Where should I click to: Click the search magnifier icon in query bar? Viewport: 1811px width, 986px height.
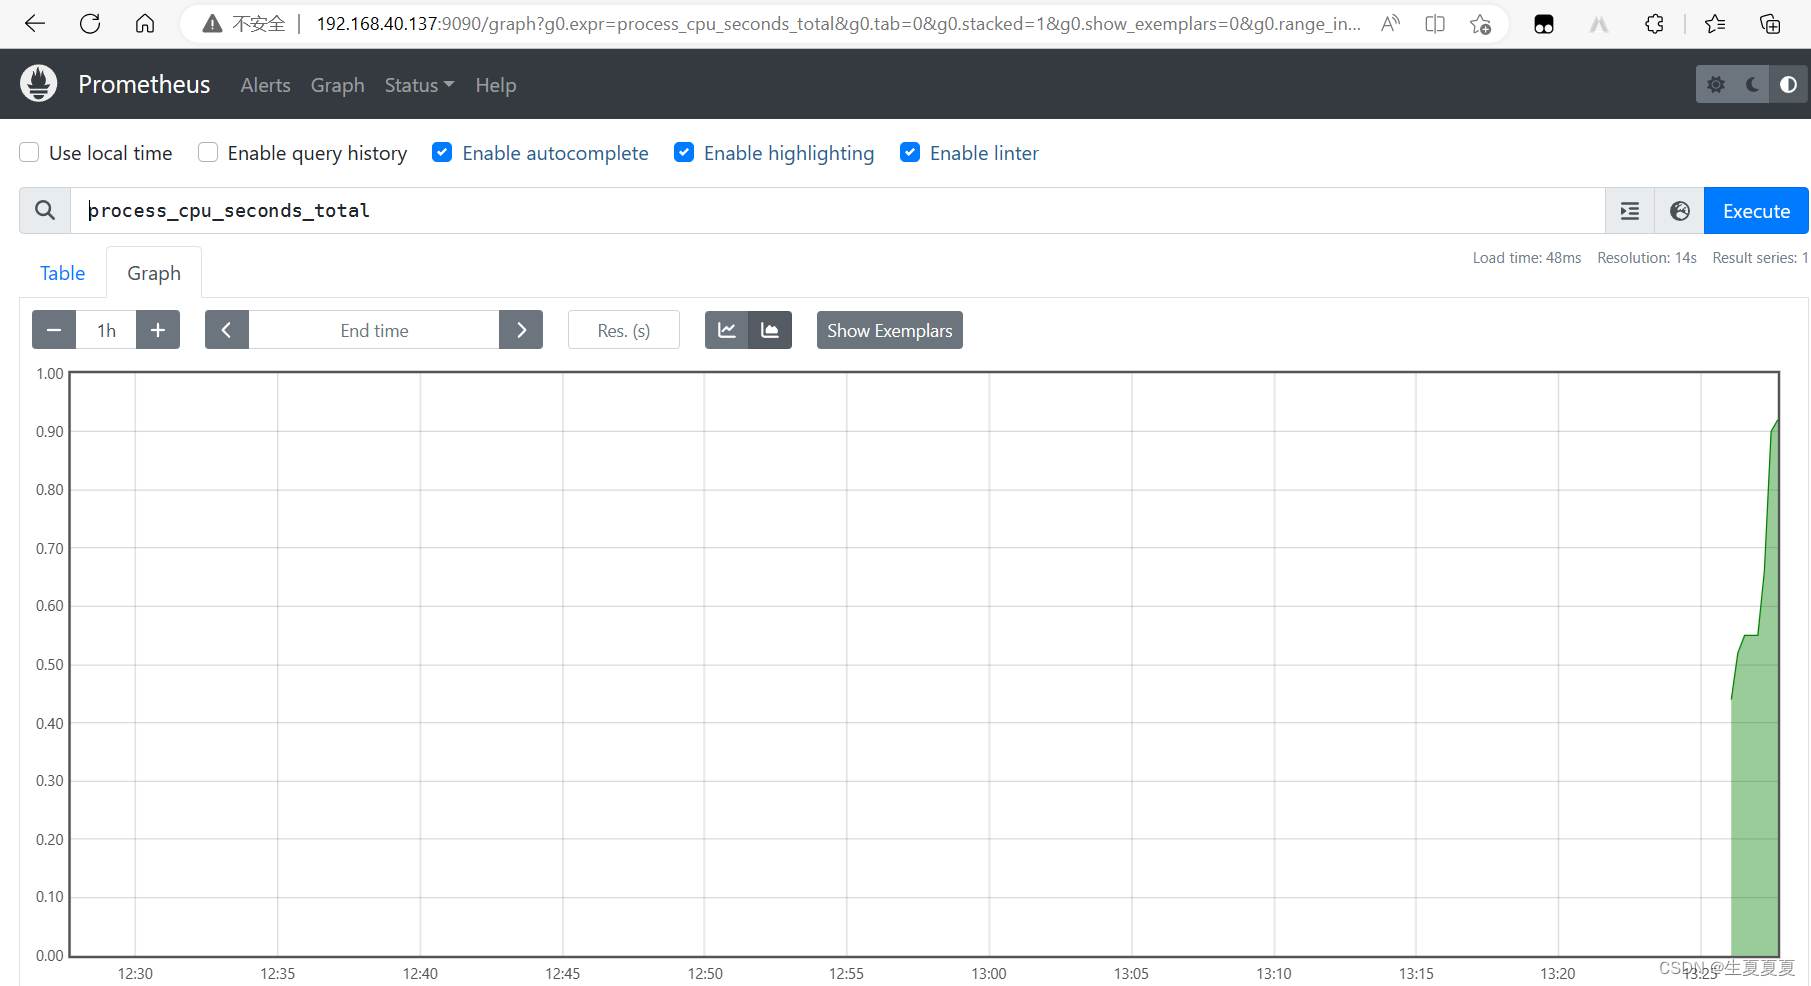click(x=44, y=210)
